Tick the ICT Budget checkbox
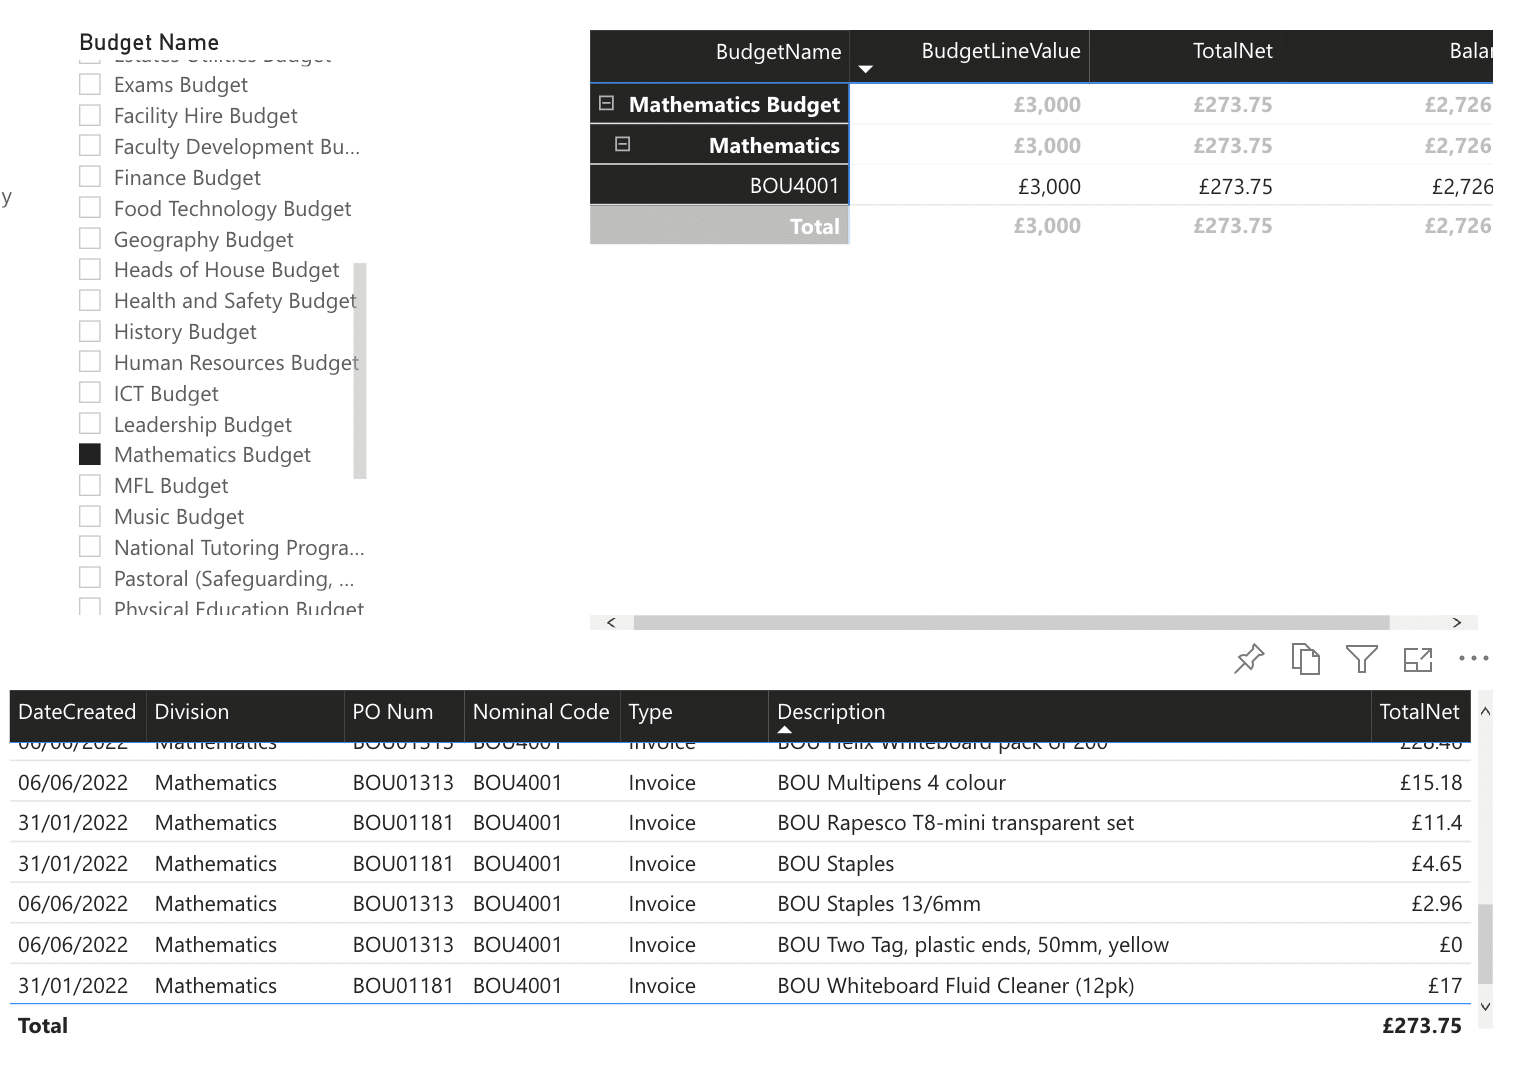The height and width of the screenshot is (1070, 1534). pyautogui.click(x=90, y=393)
